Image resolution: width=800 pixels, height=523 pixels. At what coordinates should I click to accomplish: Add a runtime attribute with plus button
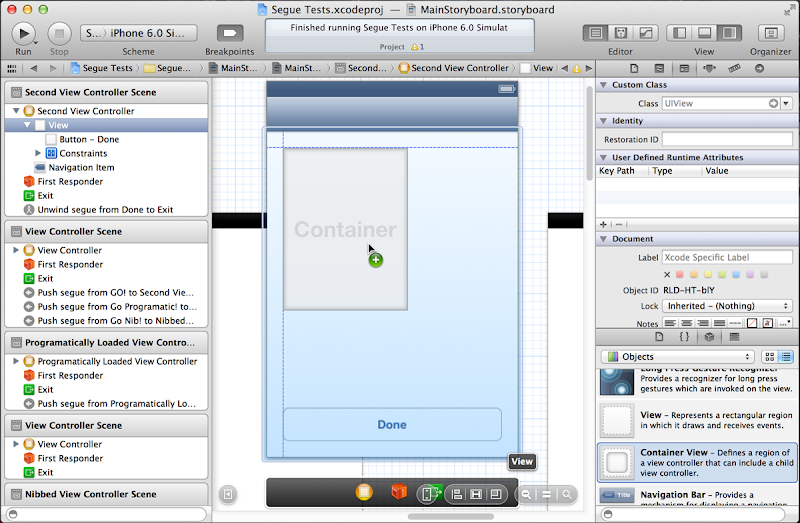point(604,224)
